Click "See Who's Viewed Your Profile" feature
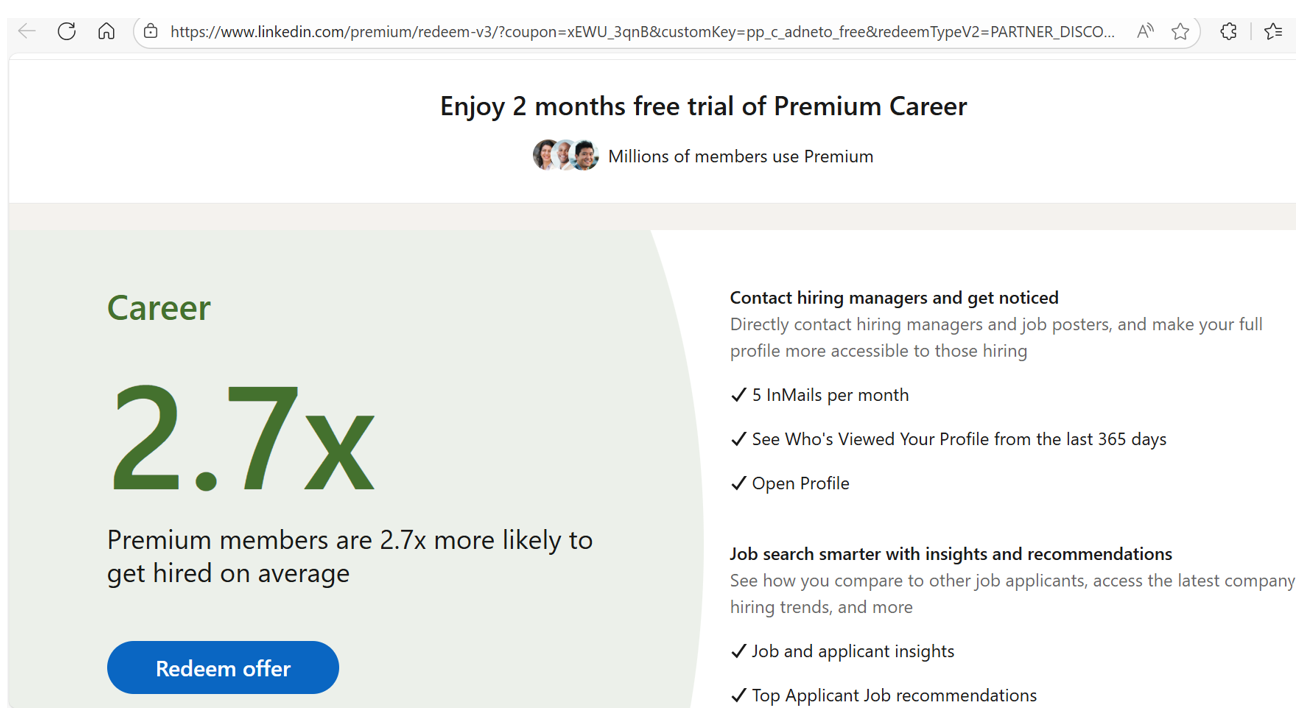The image size is (1306, 720). pos(958,439)
